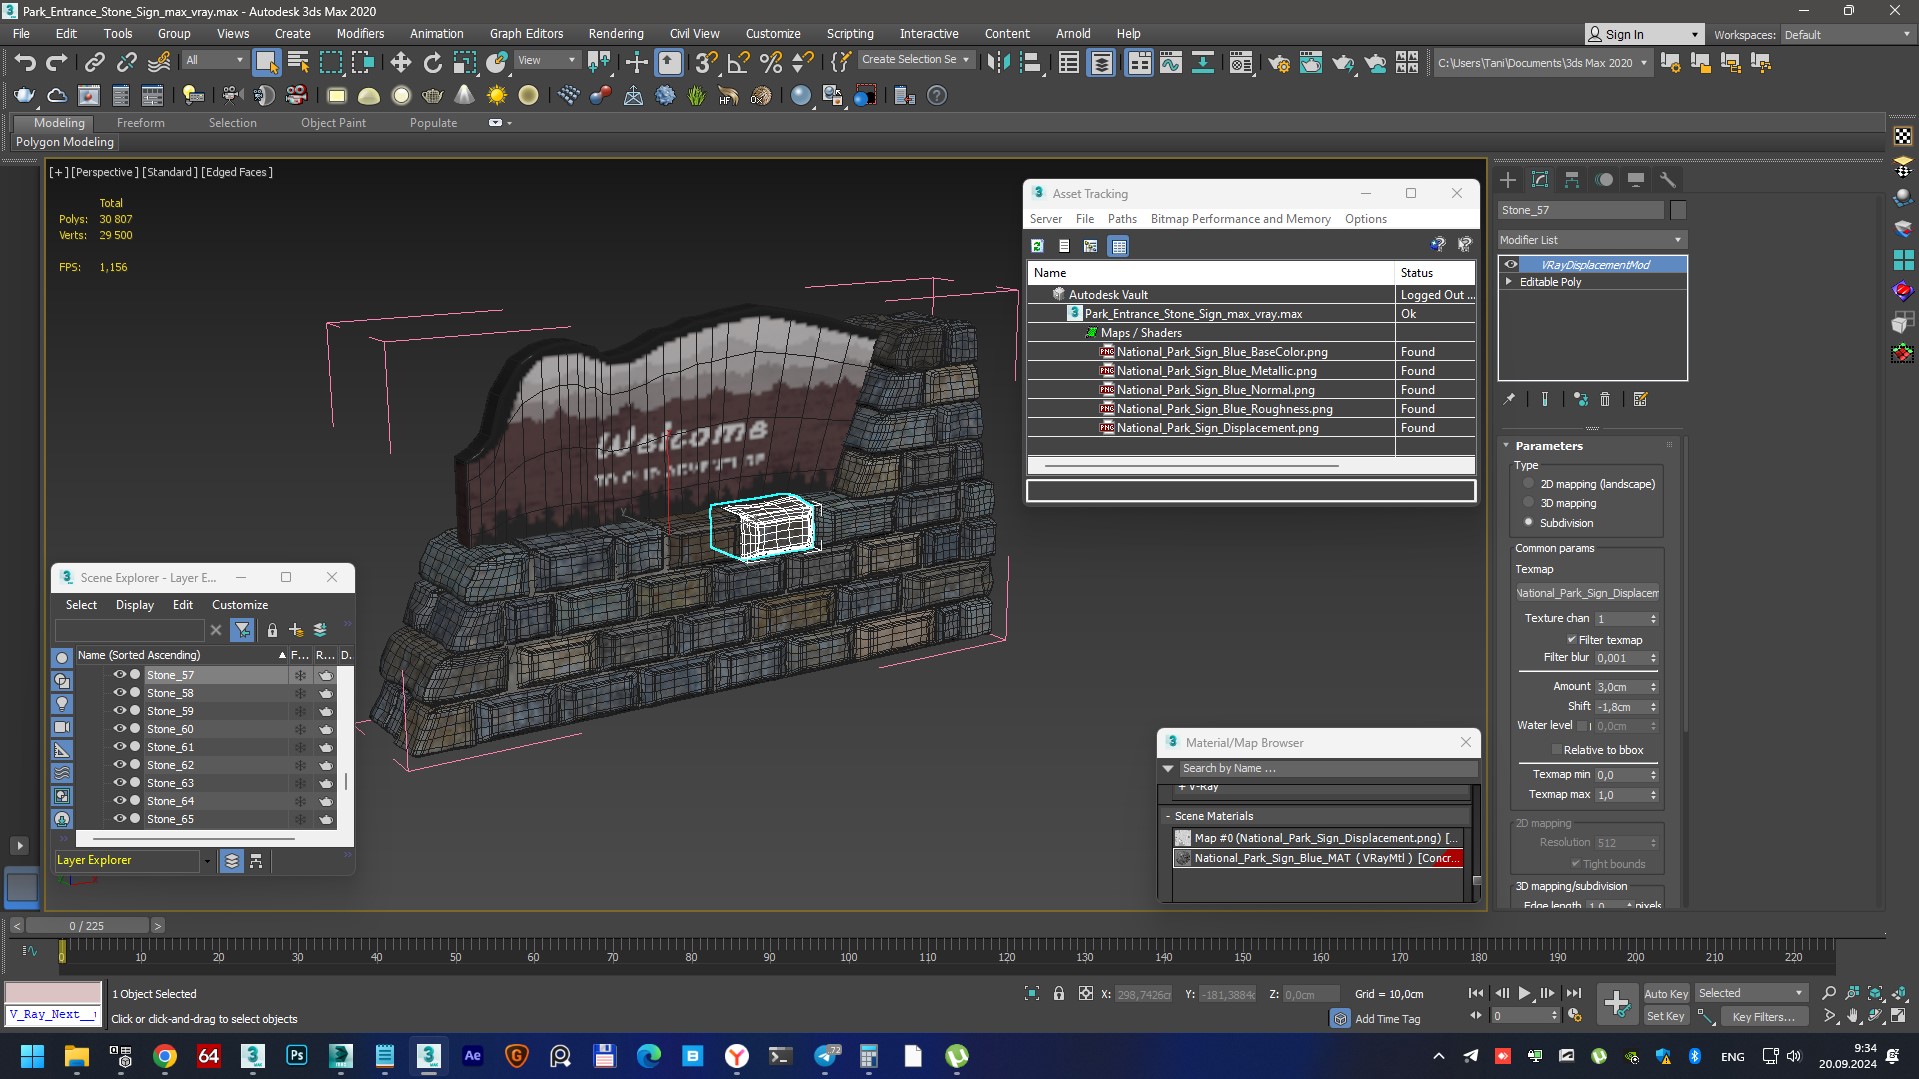Click Remove modifier trash icon
Image resolution: width=1919 pixels, height=1079 pixels.
(x=1605, y=399)
